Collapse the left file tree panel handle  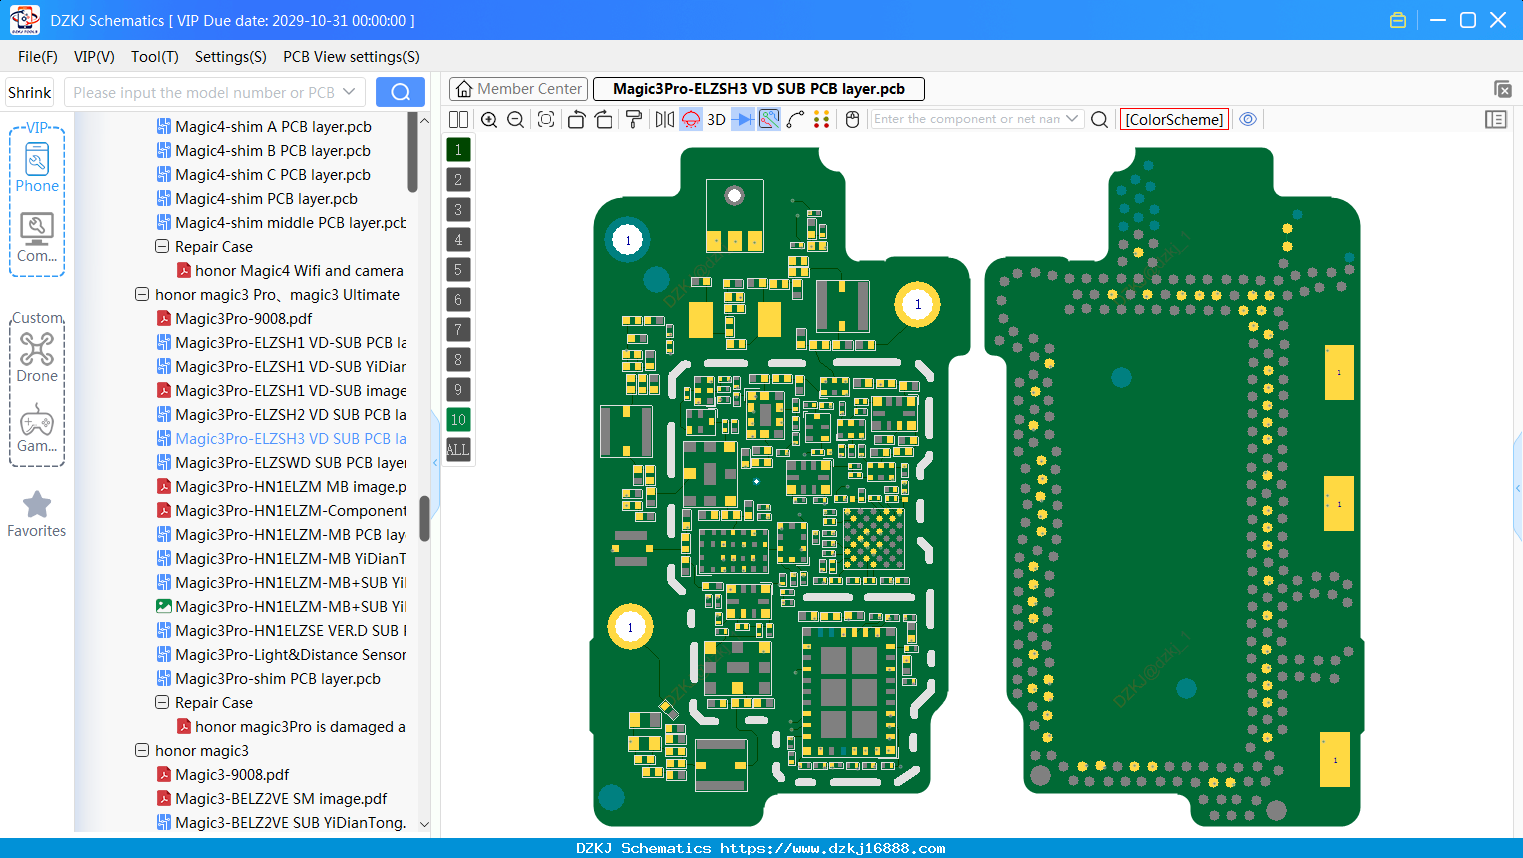[x=435, y=462]
